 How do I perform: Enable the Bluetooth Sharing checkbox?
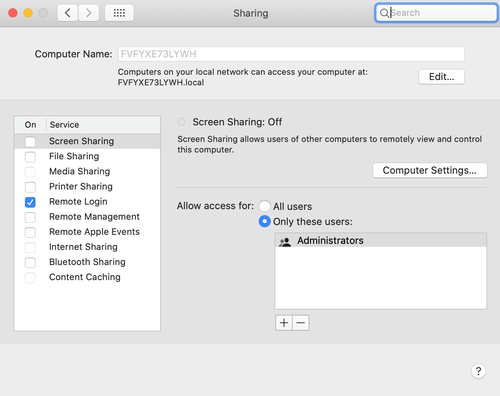(30, 262)
